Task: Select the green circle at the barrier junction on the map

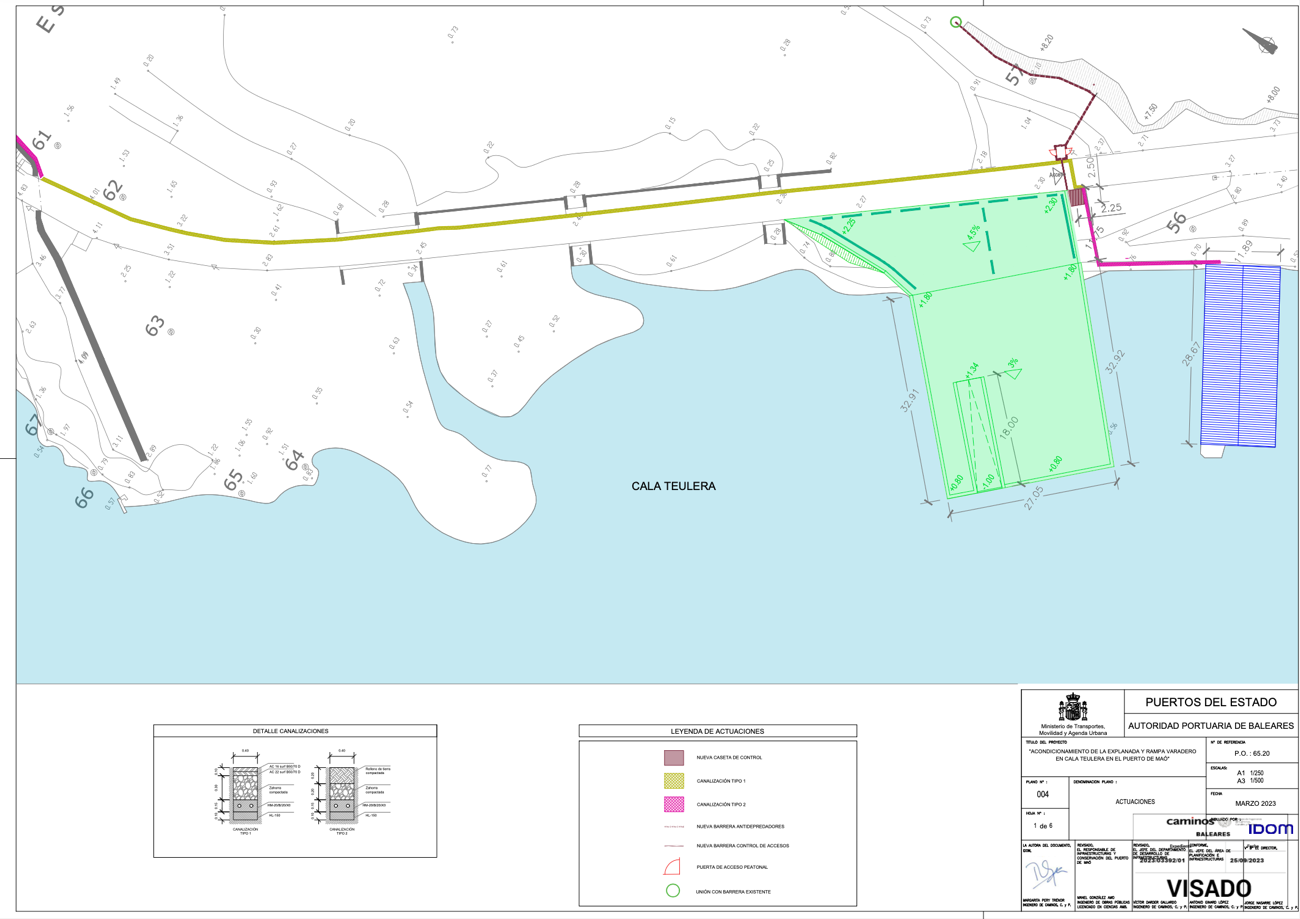Action: pos(956,21)
